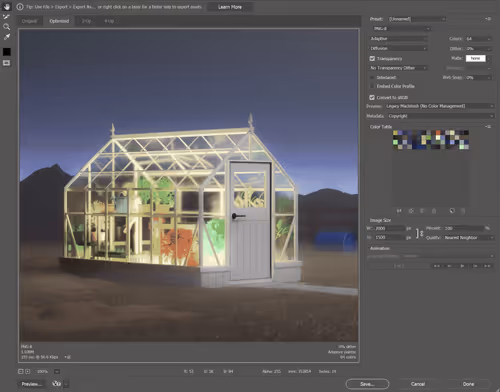Go to previous animation frame
Screen dimensions: 500x392
(x=449, y=266)
